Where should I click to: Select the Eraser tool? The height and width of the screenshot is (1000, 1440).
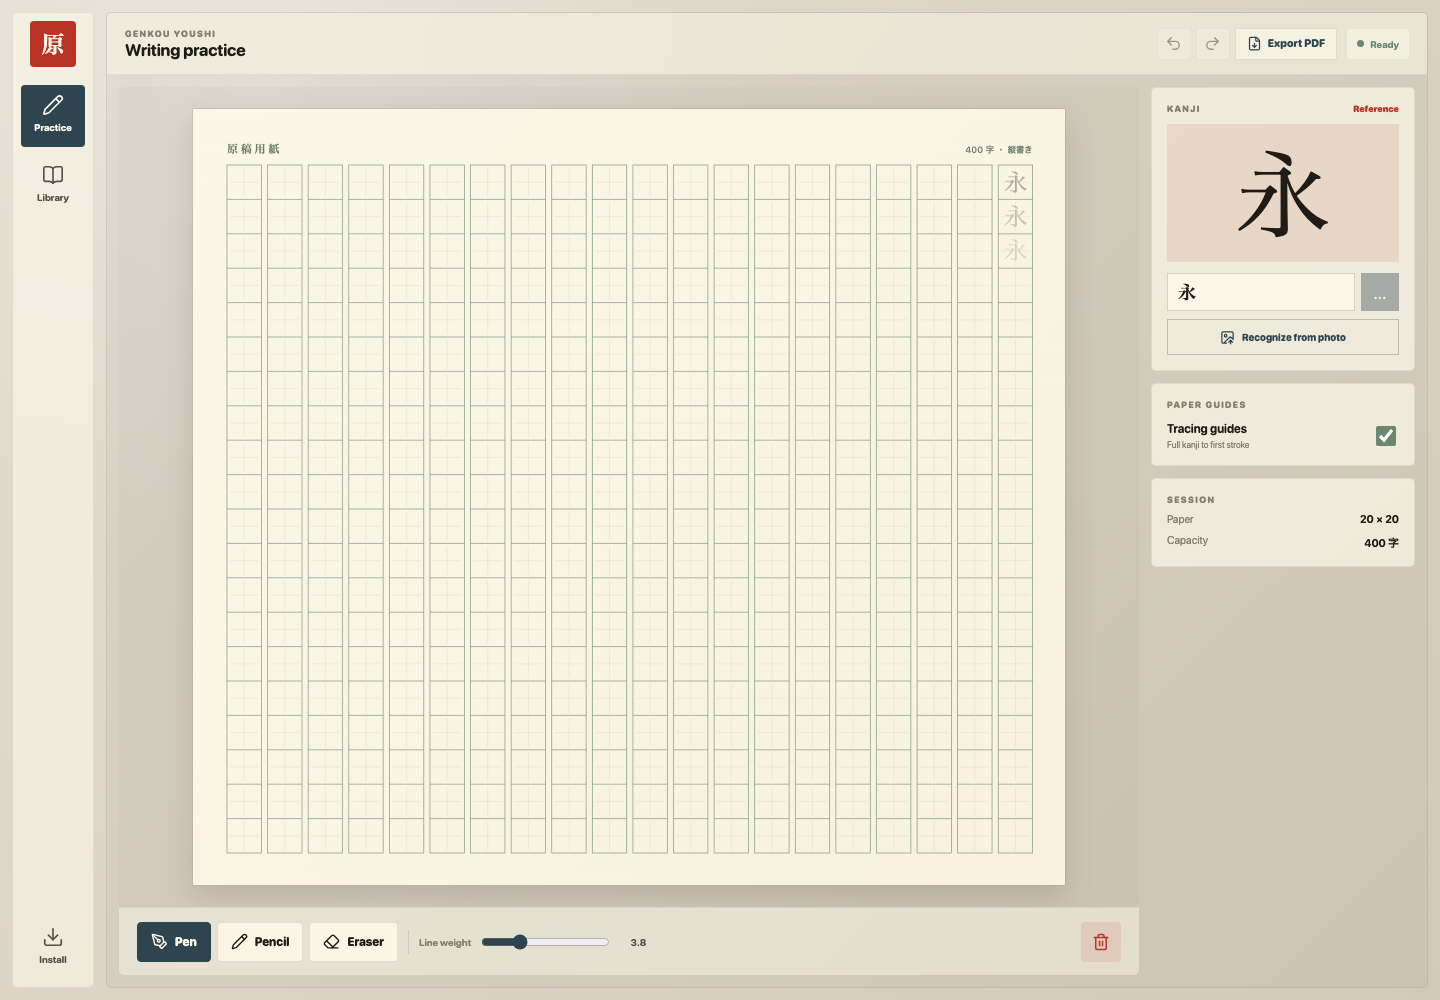tap(354, 942)
